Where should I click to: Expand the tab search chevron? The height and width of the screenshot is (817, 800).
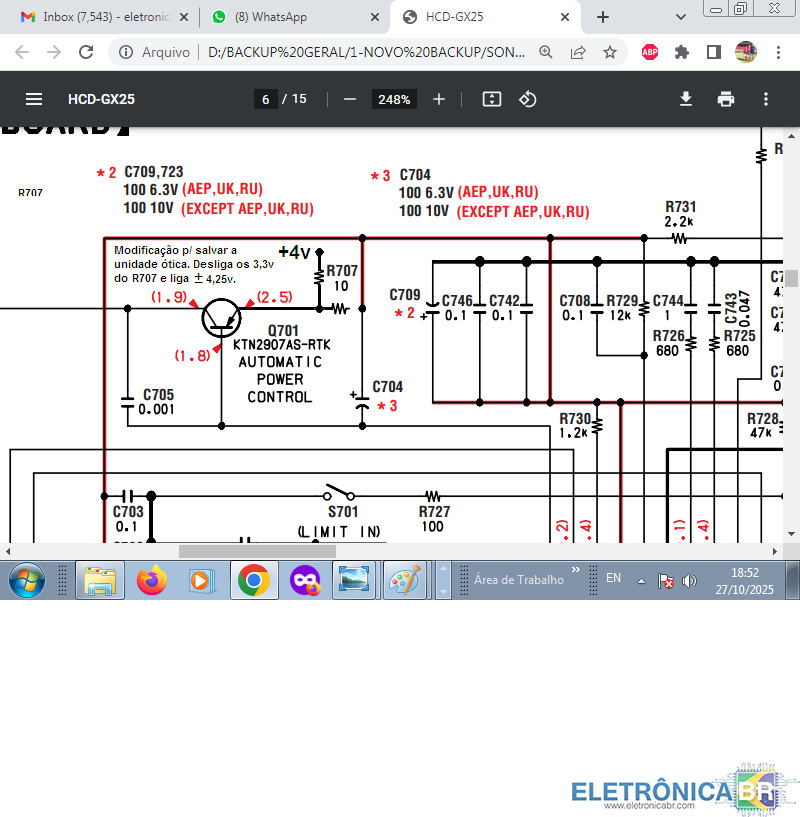tap(680, 17)
